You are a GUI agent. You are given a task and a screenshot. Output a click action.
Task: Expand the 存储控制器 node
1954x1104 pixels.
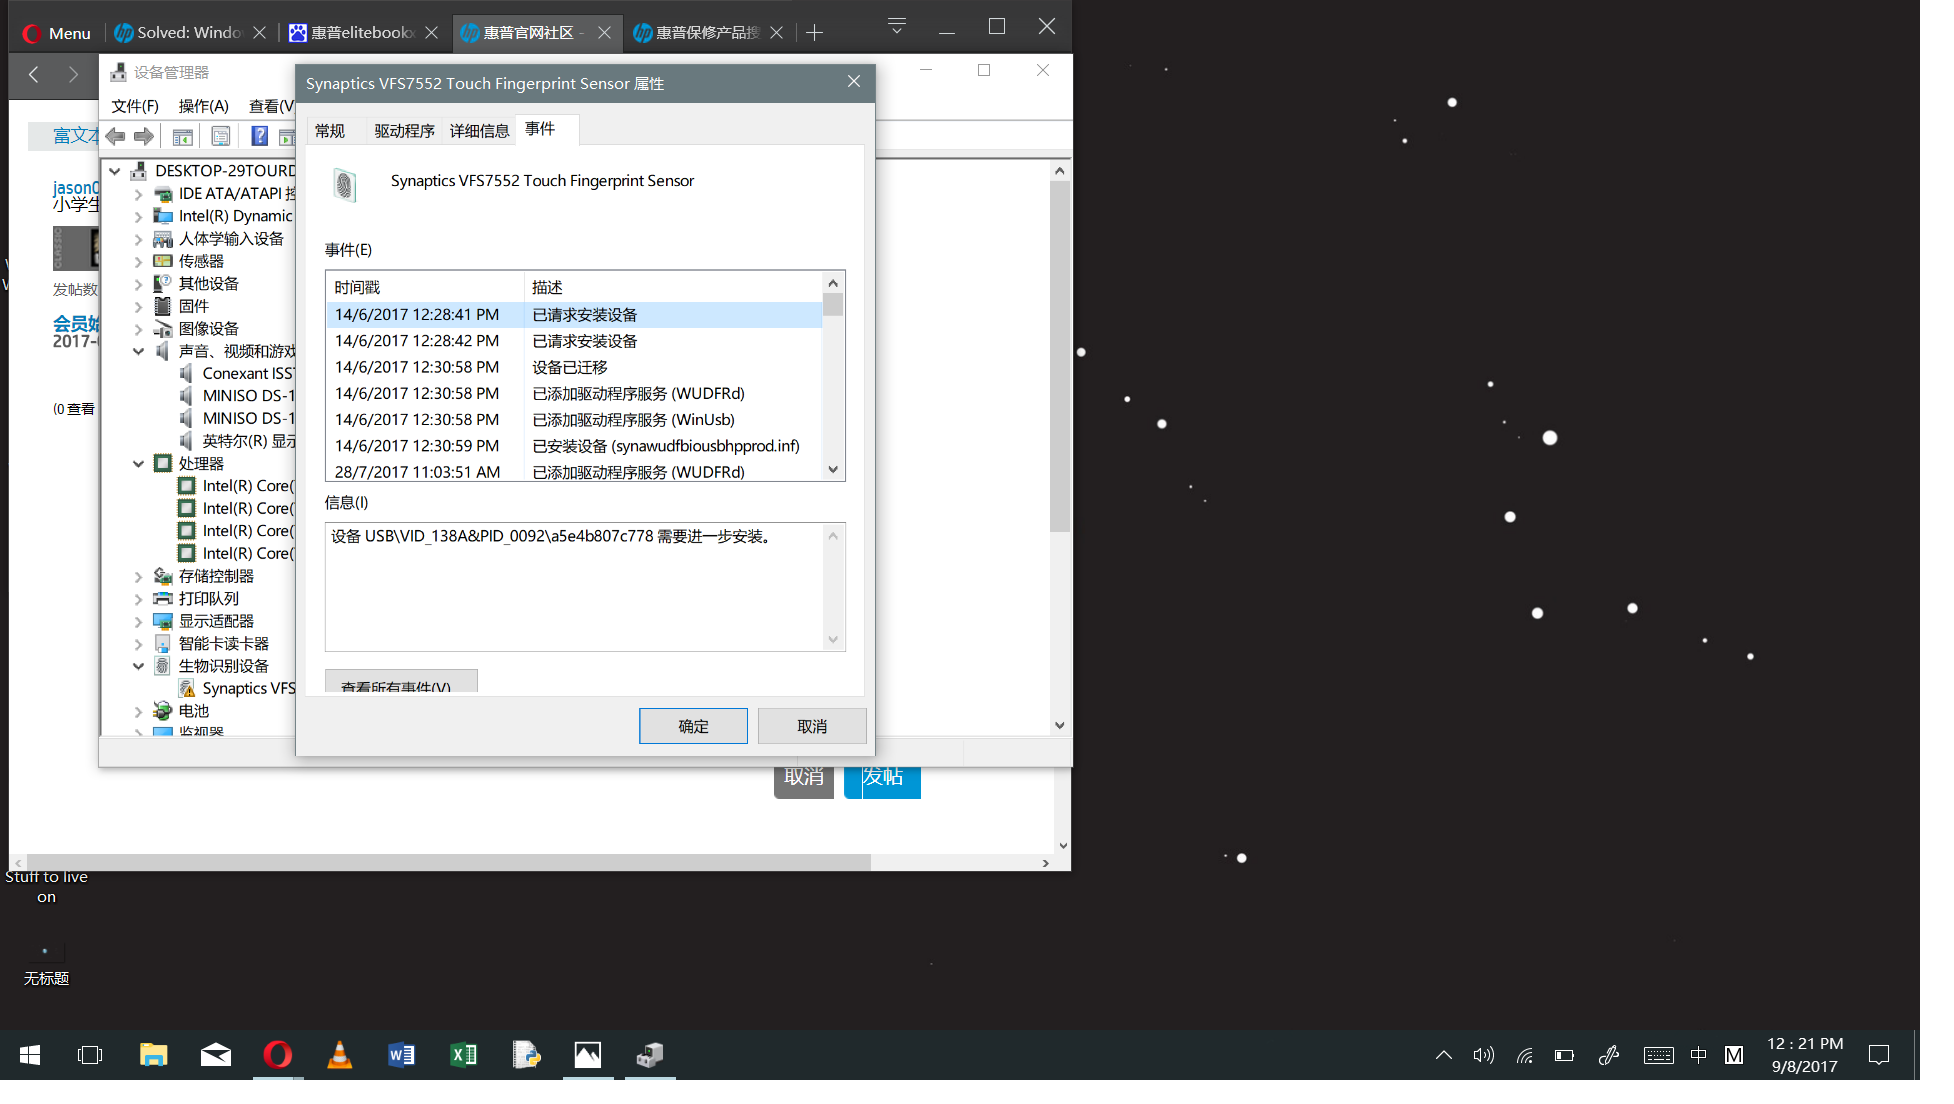tap(138, 576)
